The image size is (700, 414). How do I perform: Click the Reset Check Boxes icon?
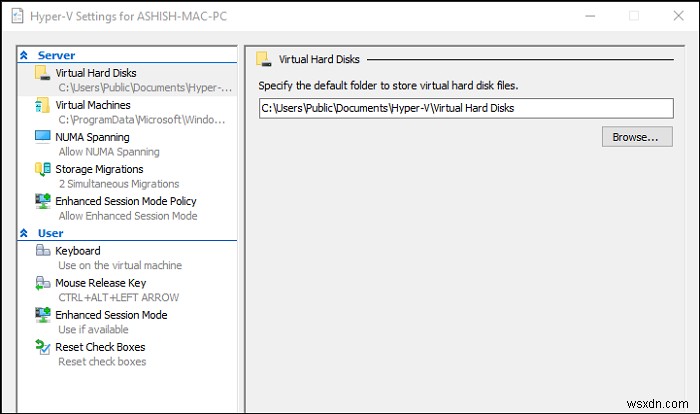coord(42,347)
